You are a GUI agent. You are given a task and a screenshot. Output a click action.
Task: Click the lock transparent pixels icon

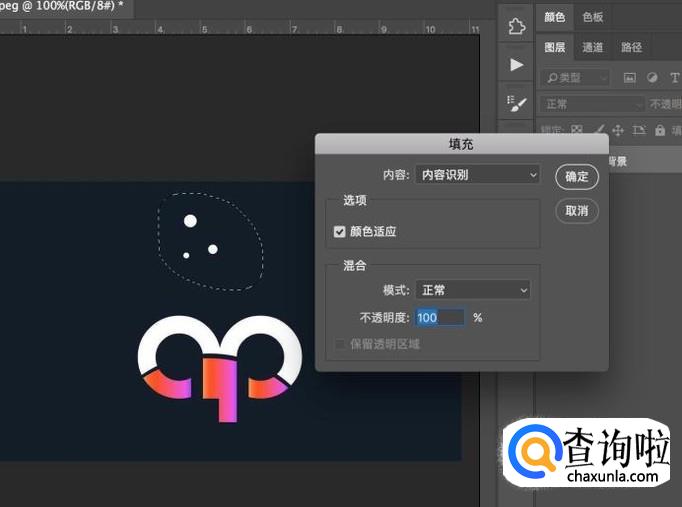pos(577,130)
